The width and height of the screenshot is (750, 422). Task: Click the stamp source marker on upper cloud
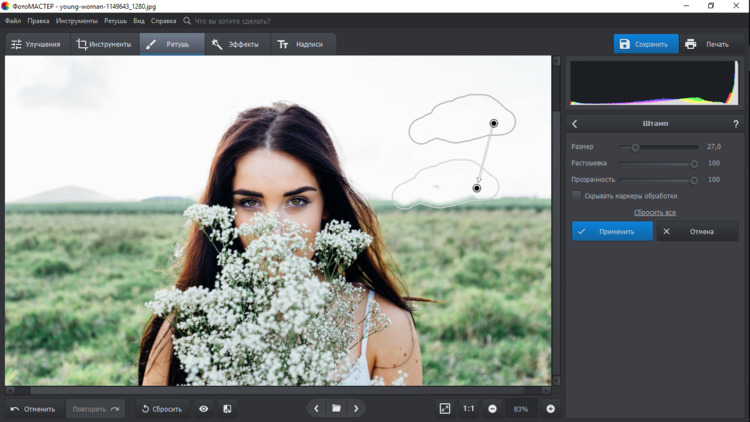[494, 123]
